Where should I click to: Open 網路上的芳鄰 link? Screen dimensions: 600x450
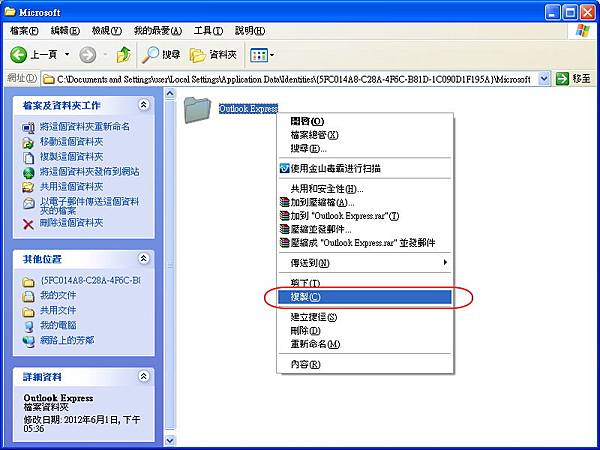(67, 340)
